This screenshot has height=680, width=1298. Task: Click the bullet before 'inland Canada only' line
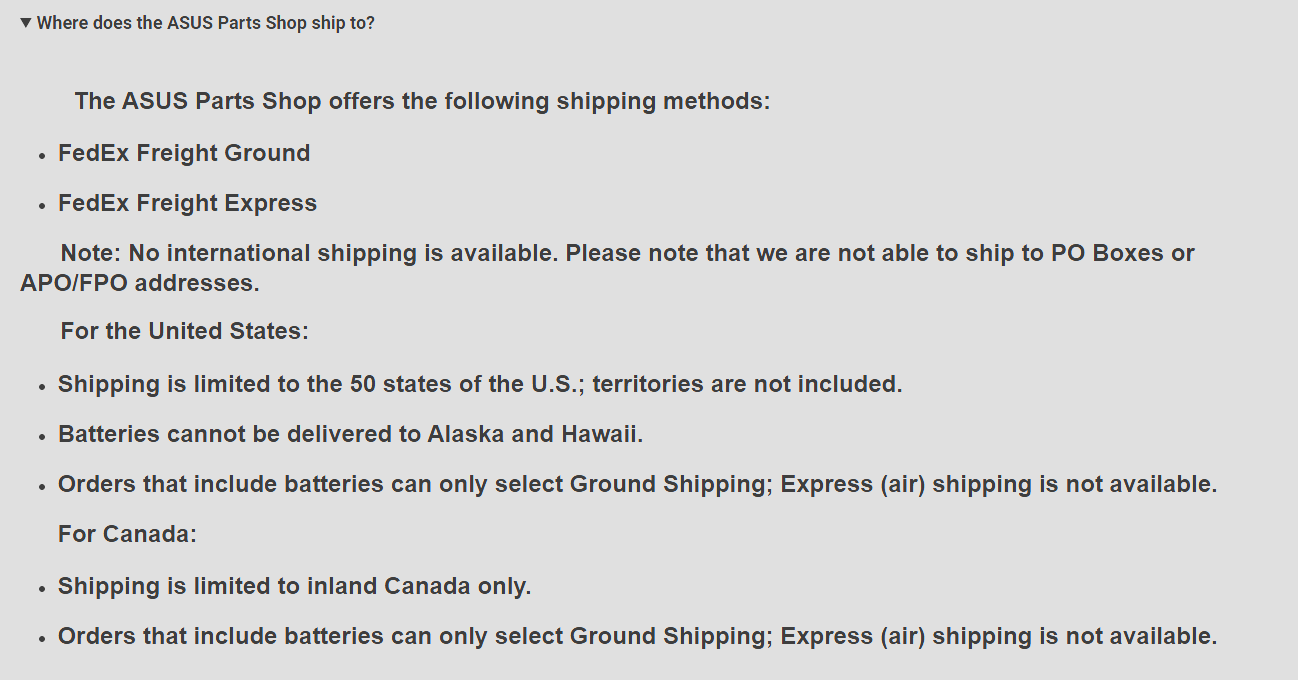[x=42, y=589]
